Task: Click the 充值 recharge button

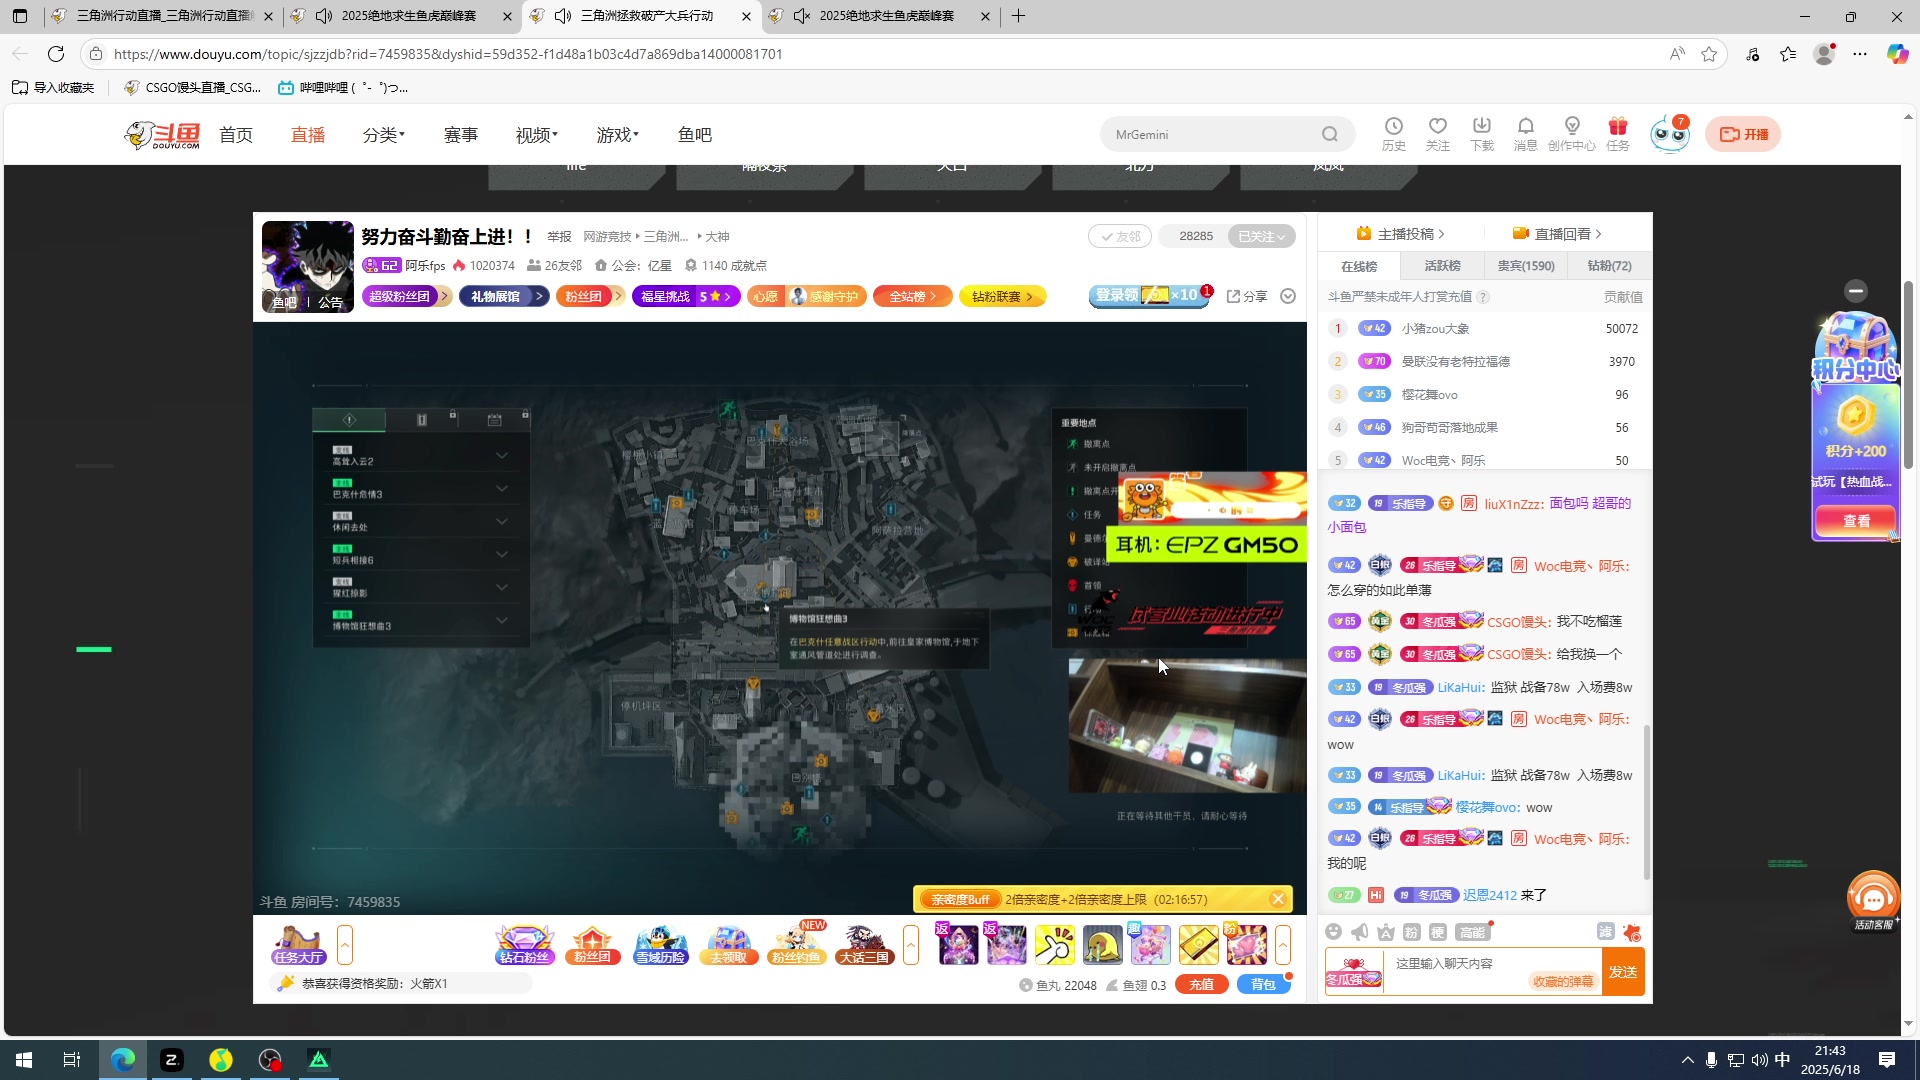Action: 1202,985
